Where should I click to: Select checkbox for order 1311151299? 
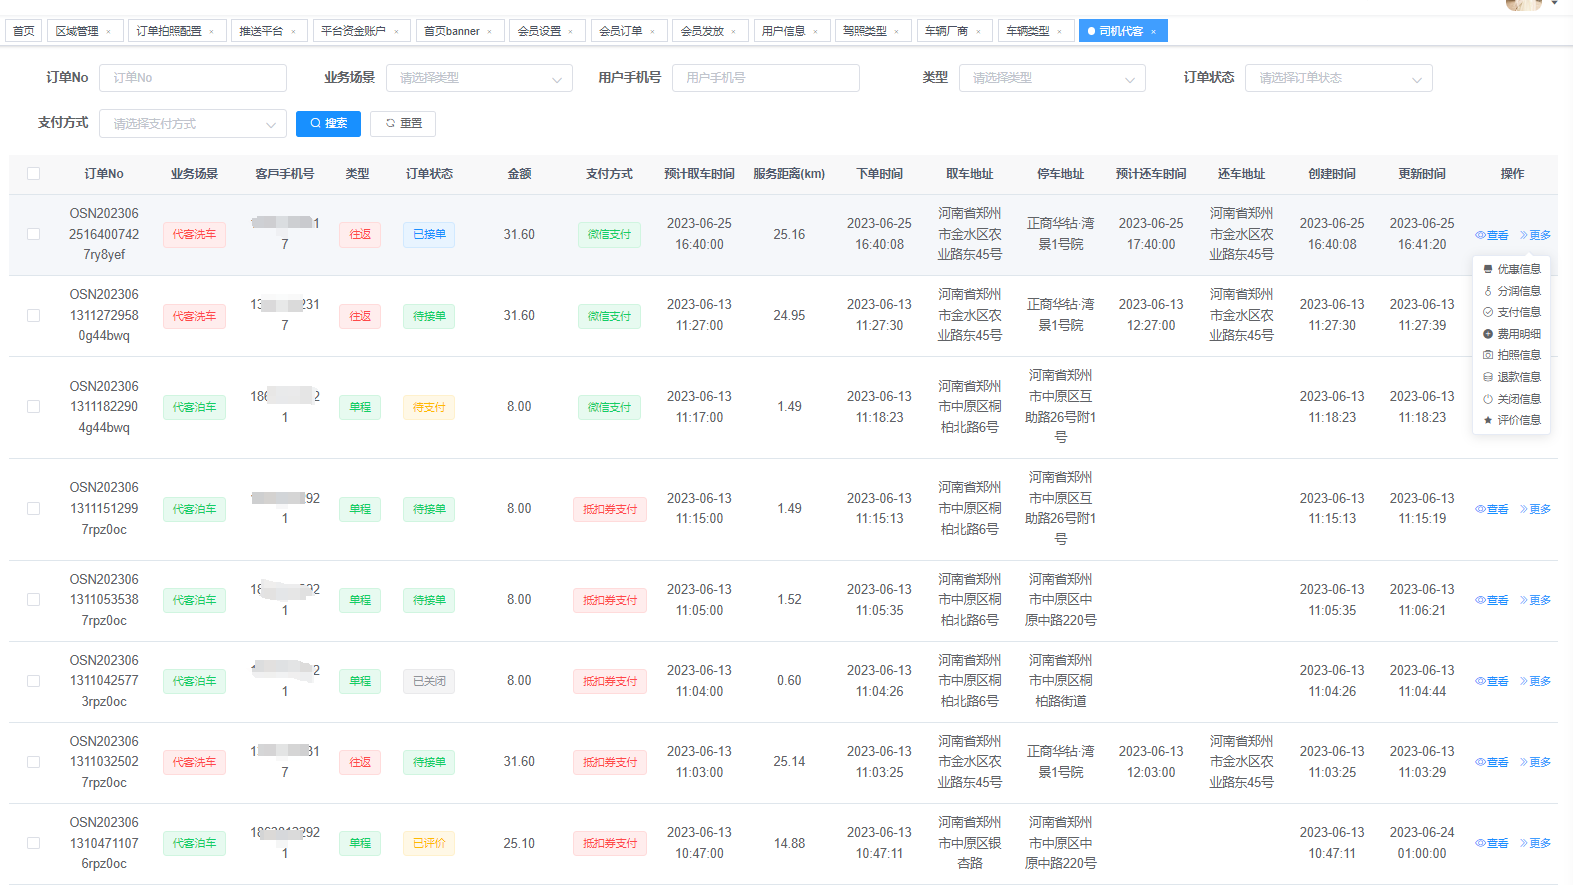pyautogui.click(x=33, y=509)
